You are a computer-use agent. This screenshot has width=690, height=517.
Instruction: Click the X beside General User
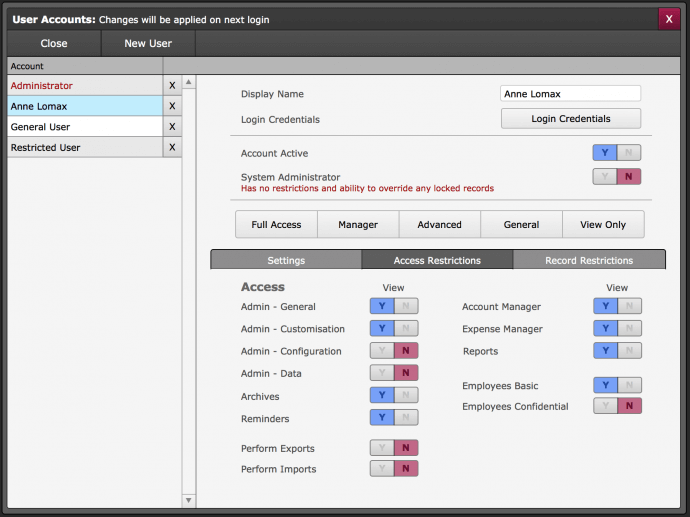172,127
